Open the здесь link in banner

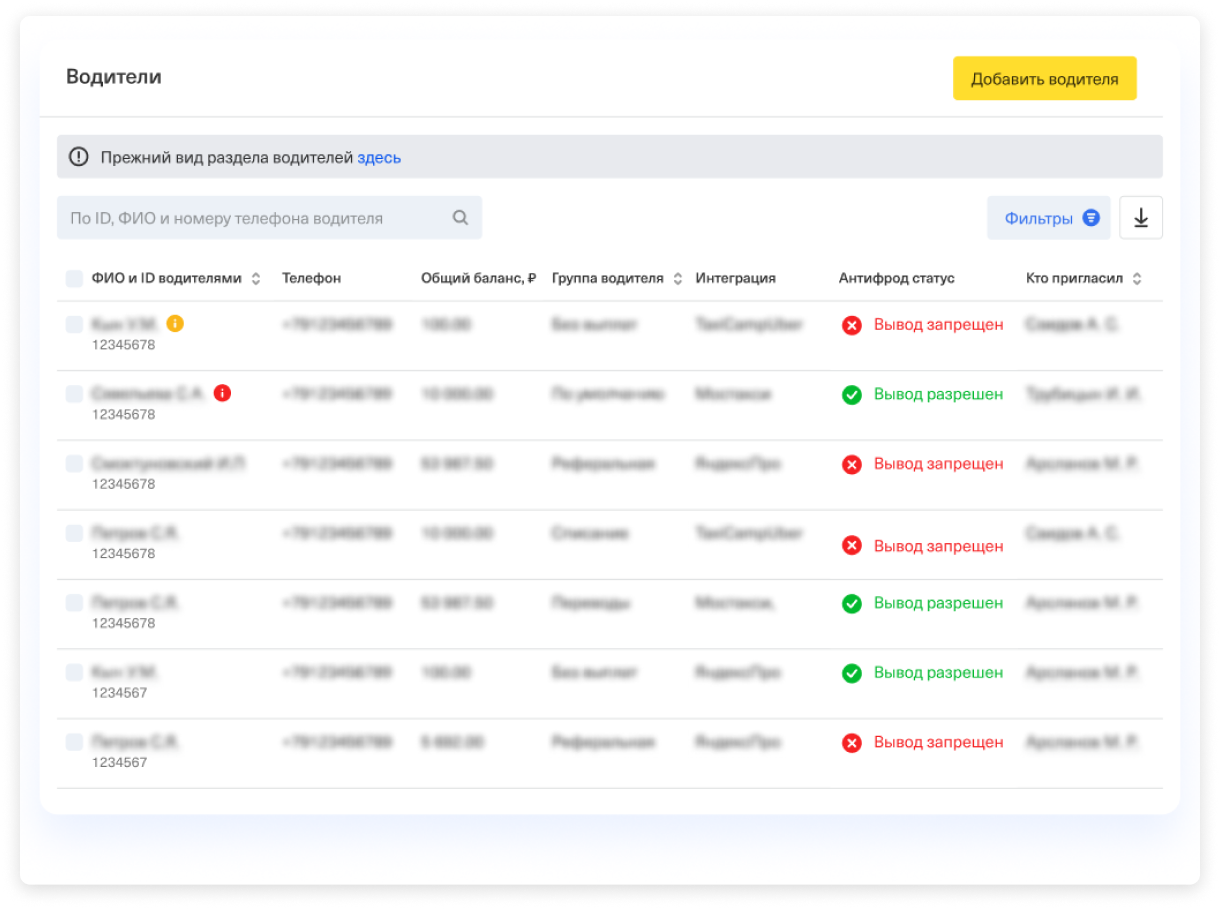pyautogui.click(x=379, y=158)
